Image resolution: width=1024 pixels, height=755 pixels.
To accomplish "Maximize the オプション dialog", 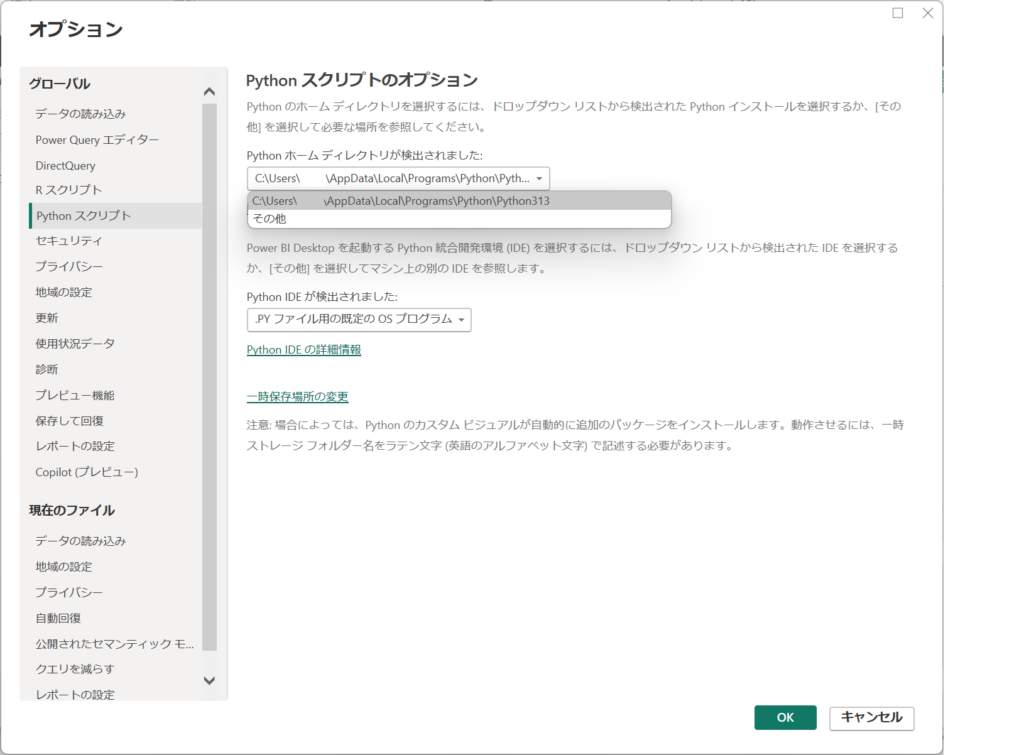I will 898,13.
